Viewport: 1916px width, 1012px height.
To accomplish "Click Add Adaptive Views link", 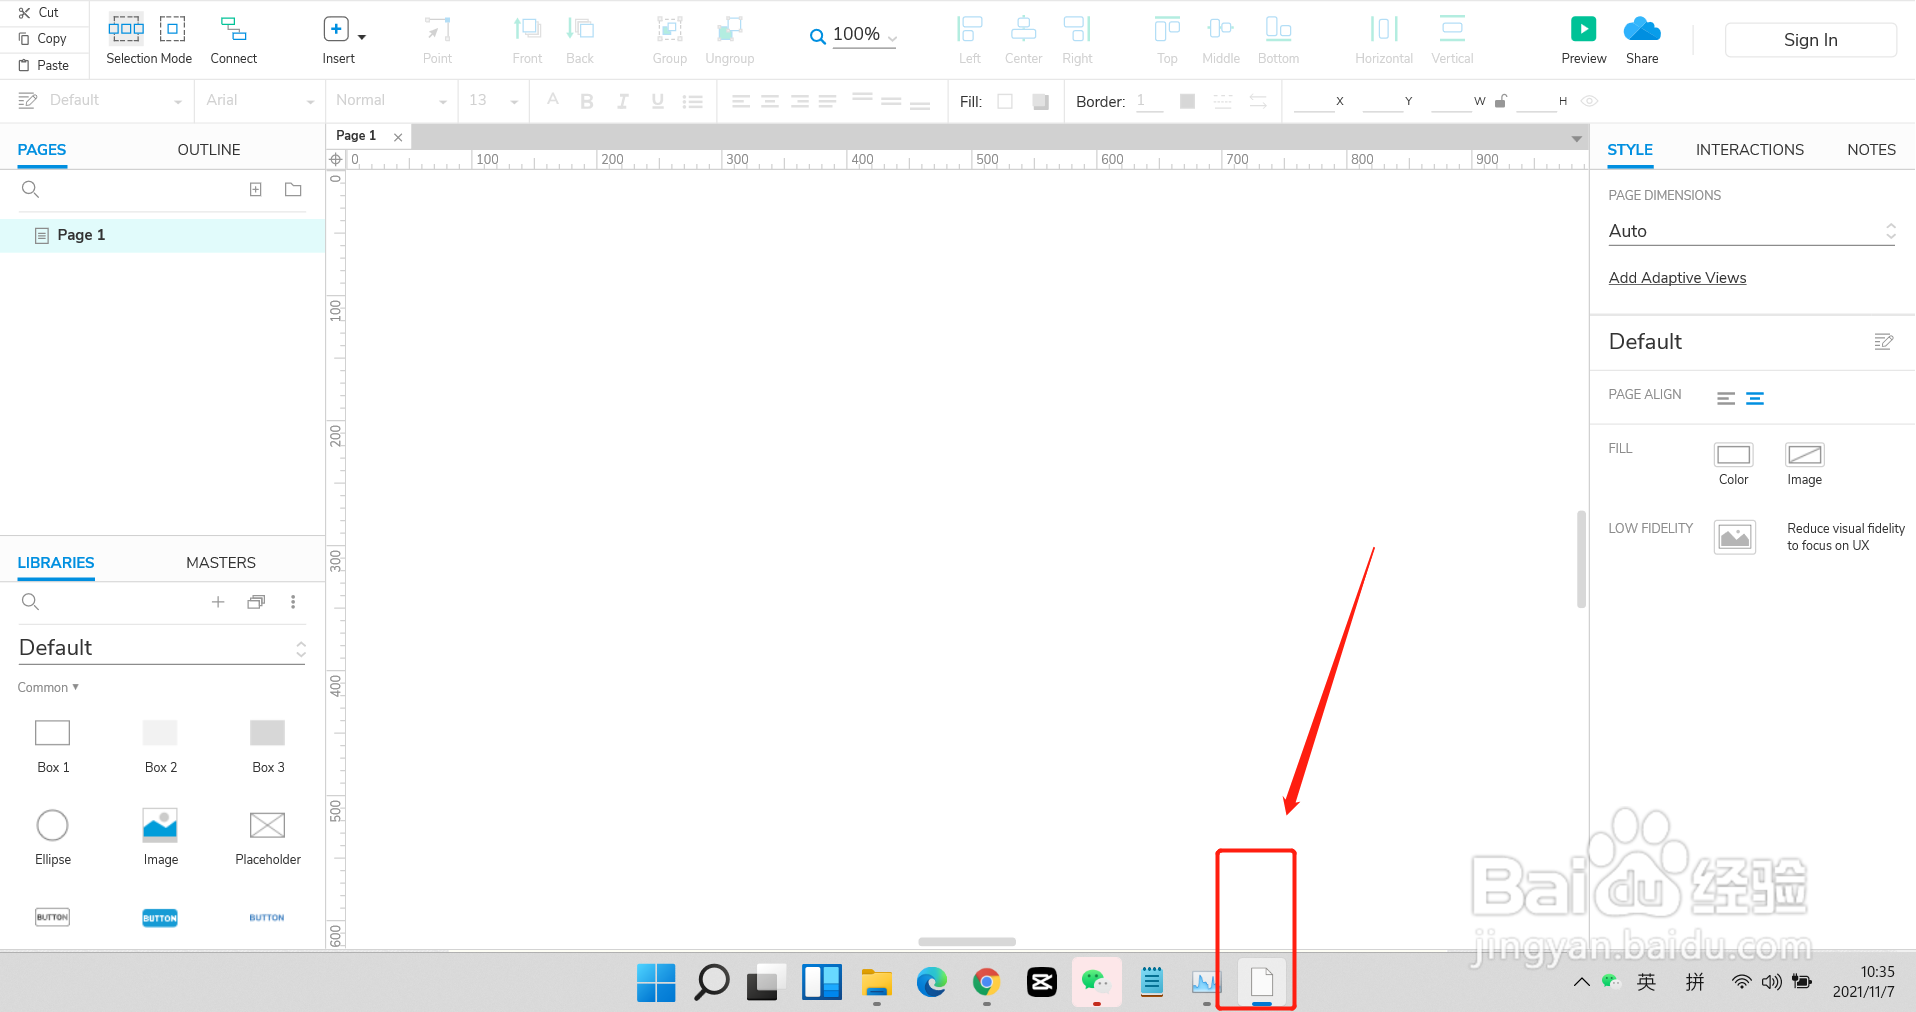I will [1677, 278].
